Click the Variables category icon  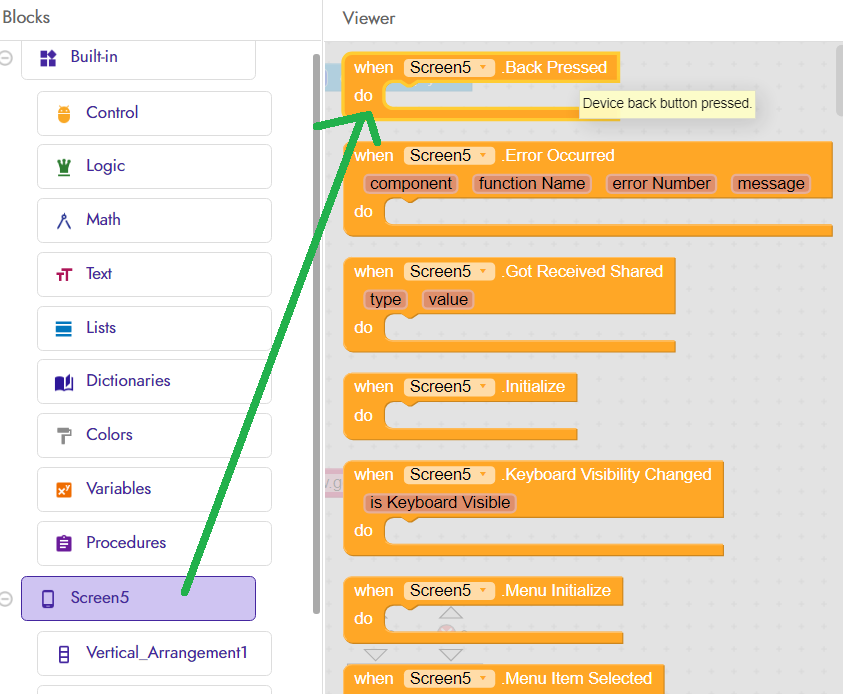64,490
